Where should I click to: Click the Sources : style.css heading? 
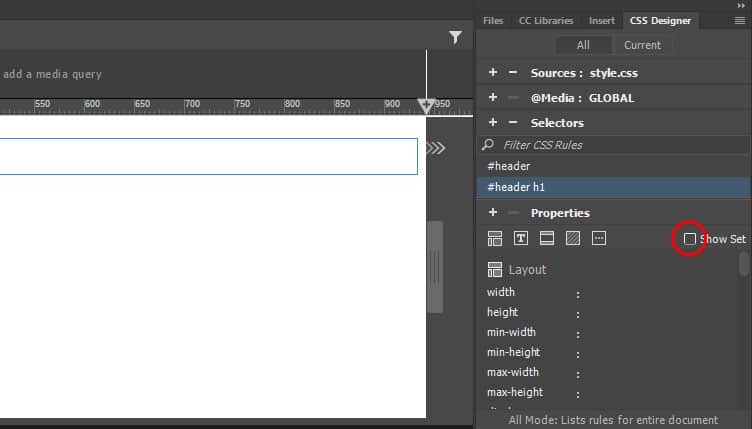[x=584, y=73]
